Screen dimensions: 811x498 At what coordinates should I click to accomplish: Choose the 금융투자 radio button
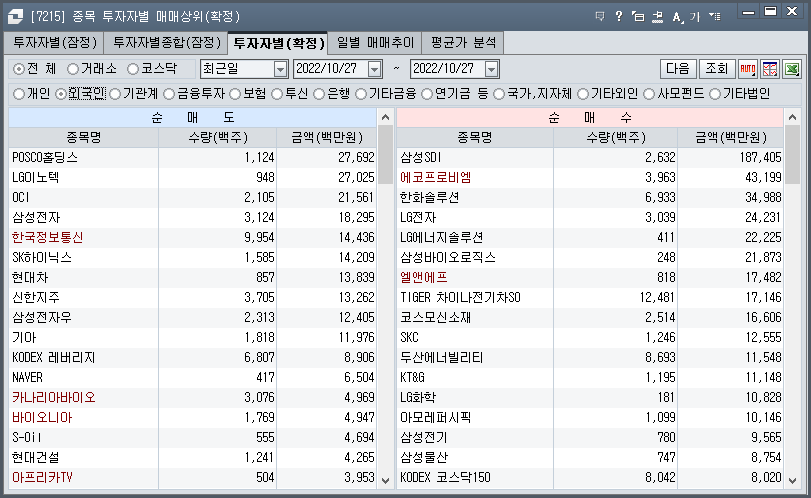pyautogui.click(x=169, y=94)
